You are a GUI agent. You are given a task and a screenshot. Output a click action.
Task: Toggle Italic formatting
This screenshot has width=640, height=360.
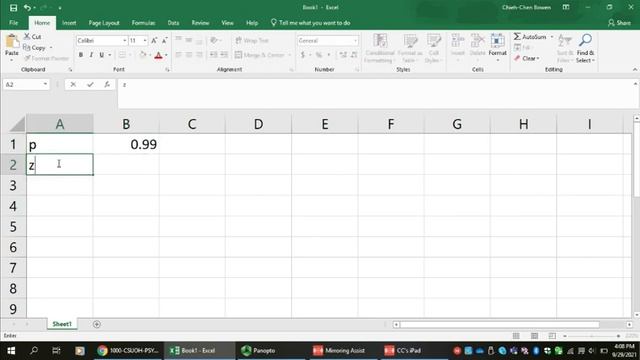tap(91, 55)
